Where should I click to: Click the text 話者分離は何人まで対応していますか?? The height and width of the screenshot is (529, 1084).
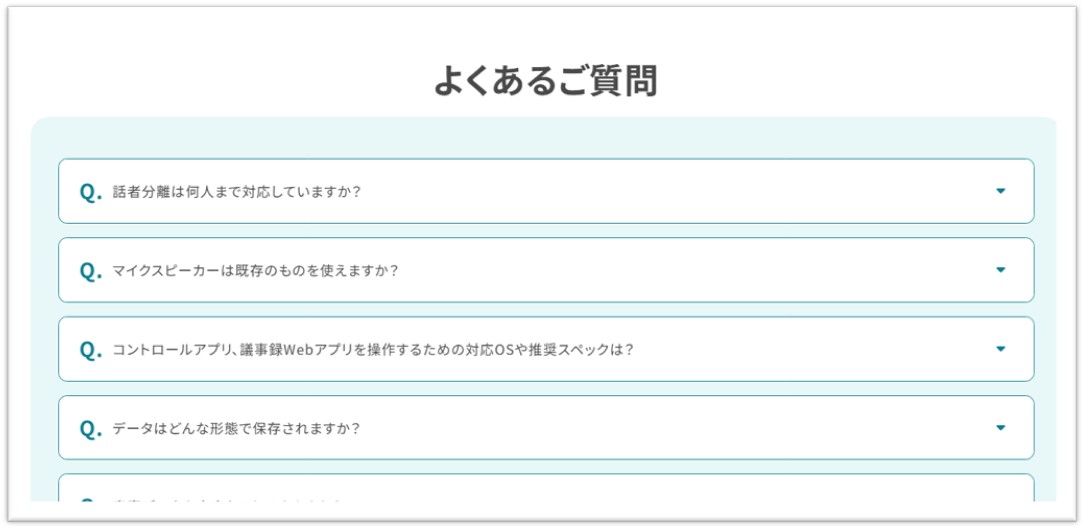tap(236, 192)
